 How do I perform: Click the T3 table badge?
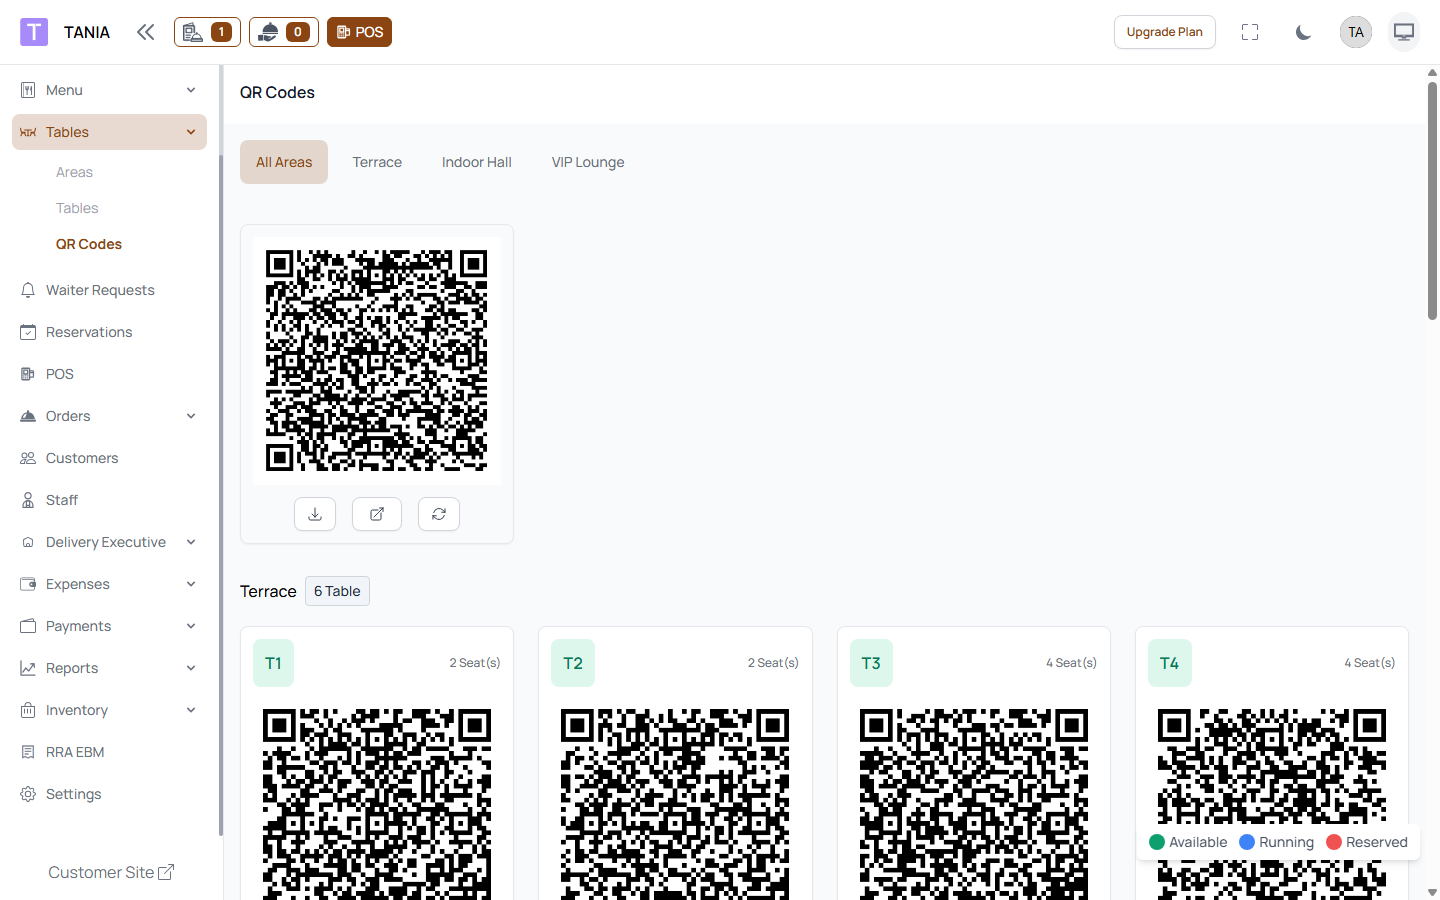coord(871,663)
